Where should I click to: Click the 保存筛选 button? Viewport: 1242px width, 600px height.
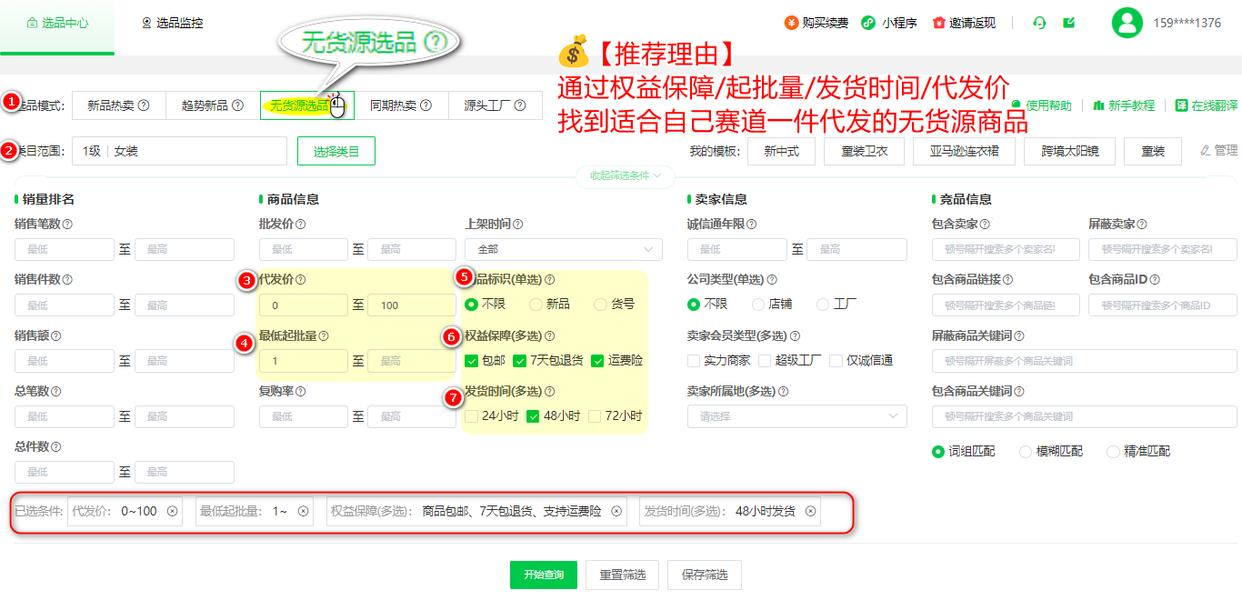tap(704, 575)
